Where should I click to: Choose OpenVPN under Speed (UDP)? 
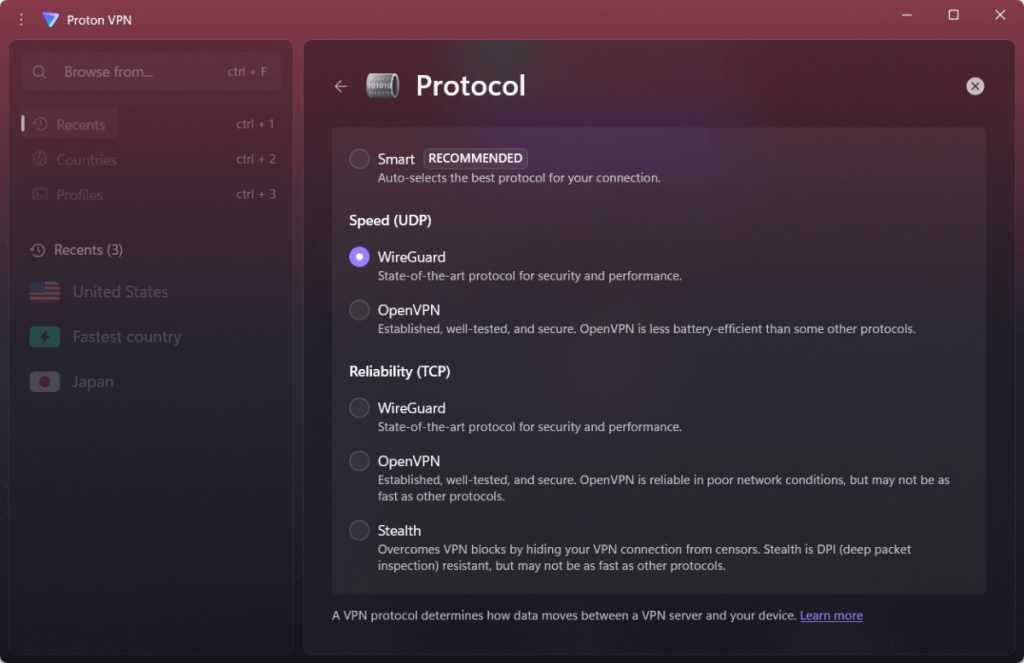(359, 310)
